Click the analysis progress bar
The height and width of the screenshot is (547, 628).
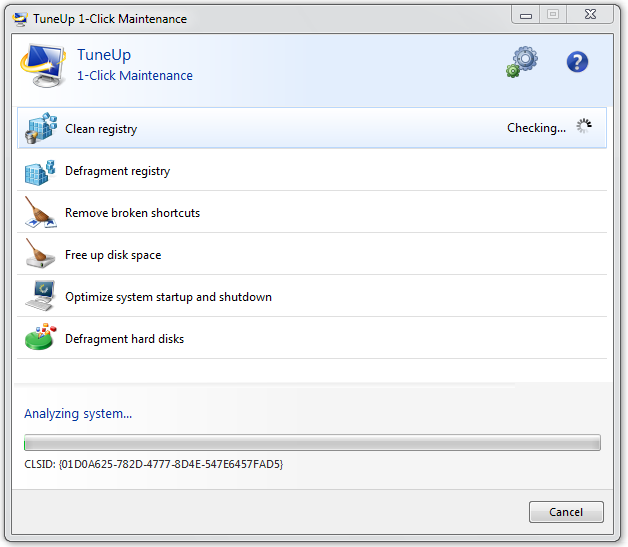(x=312, y=442)
